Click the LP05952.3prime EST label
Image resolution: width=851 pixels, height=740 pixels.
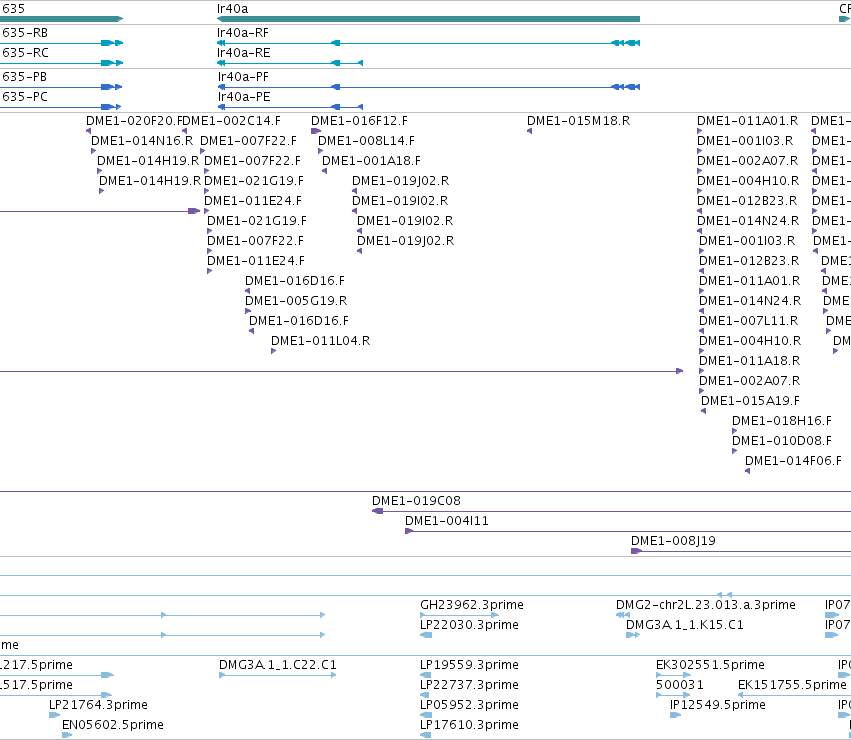tap(469, 705)
